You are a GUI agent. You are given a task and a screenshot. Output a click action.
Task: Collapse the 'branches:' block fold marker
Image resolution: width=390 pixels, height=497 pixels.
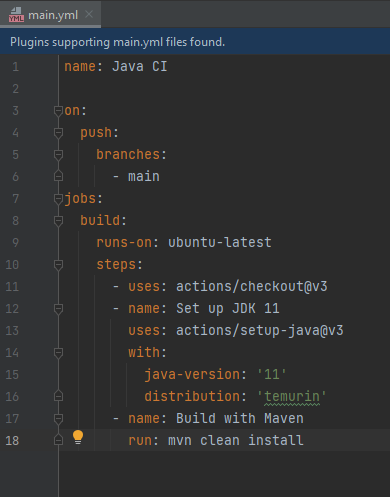coord(58,155)
